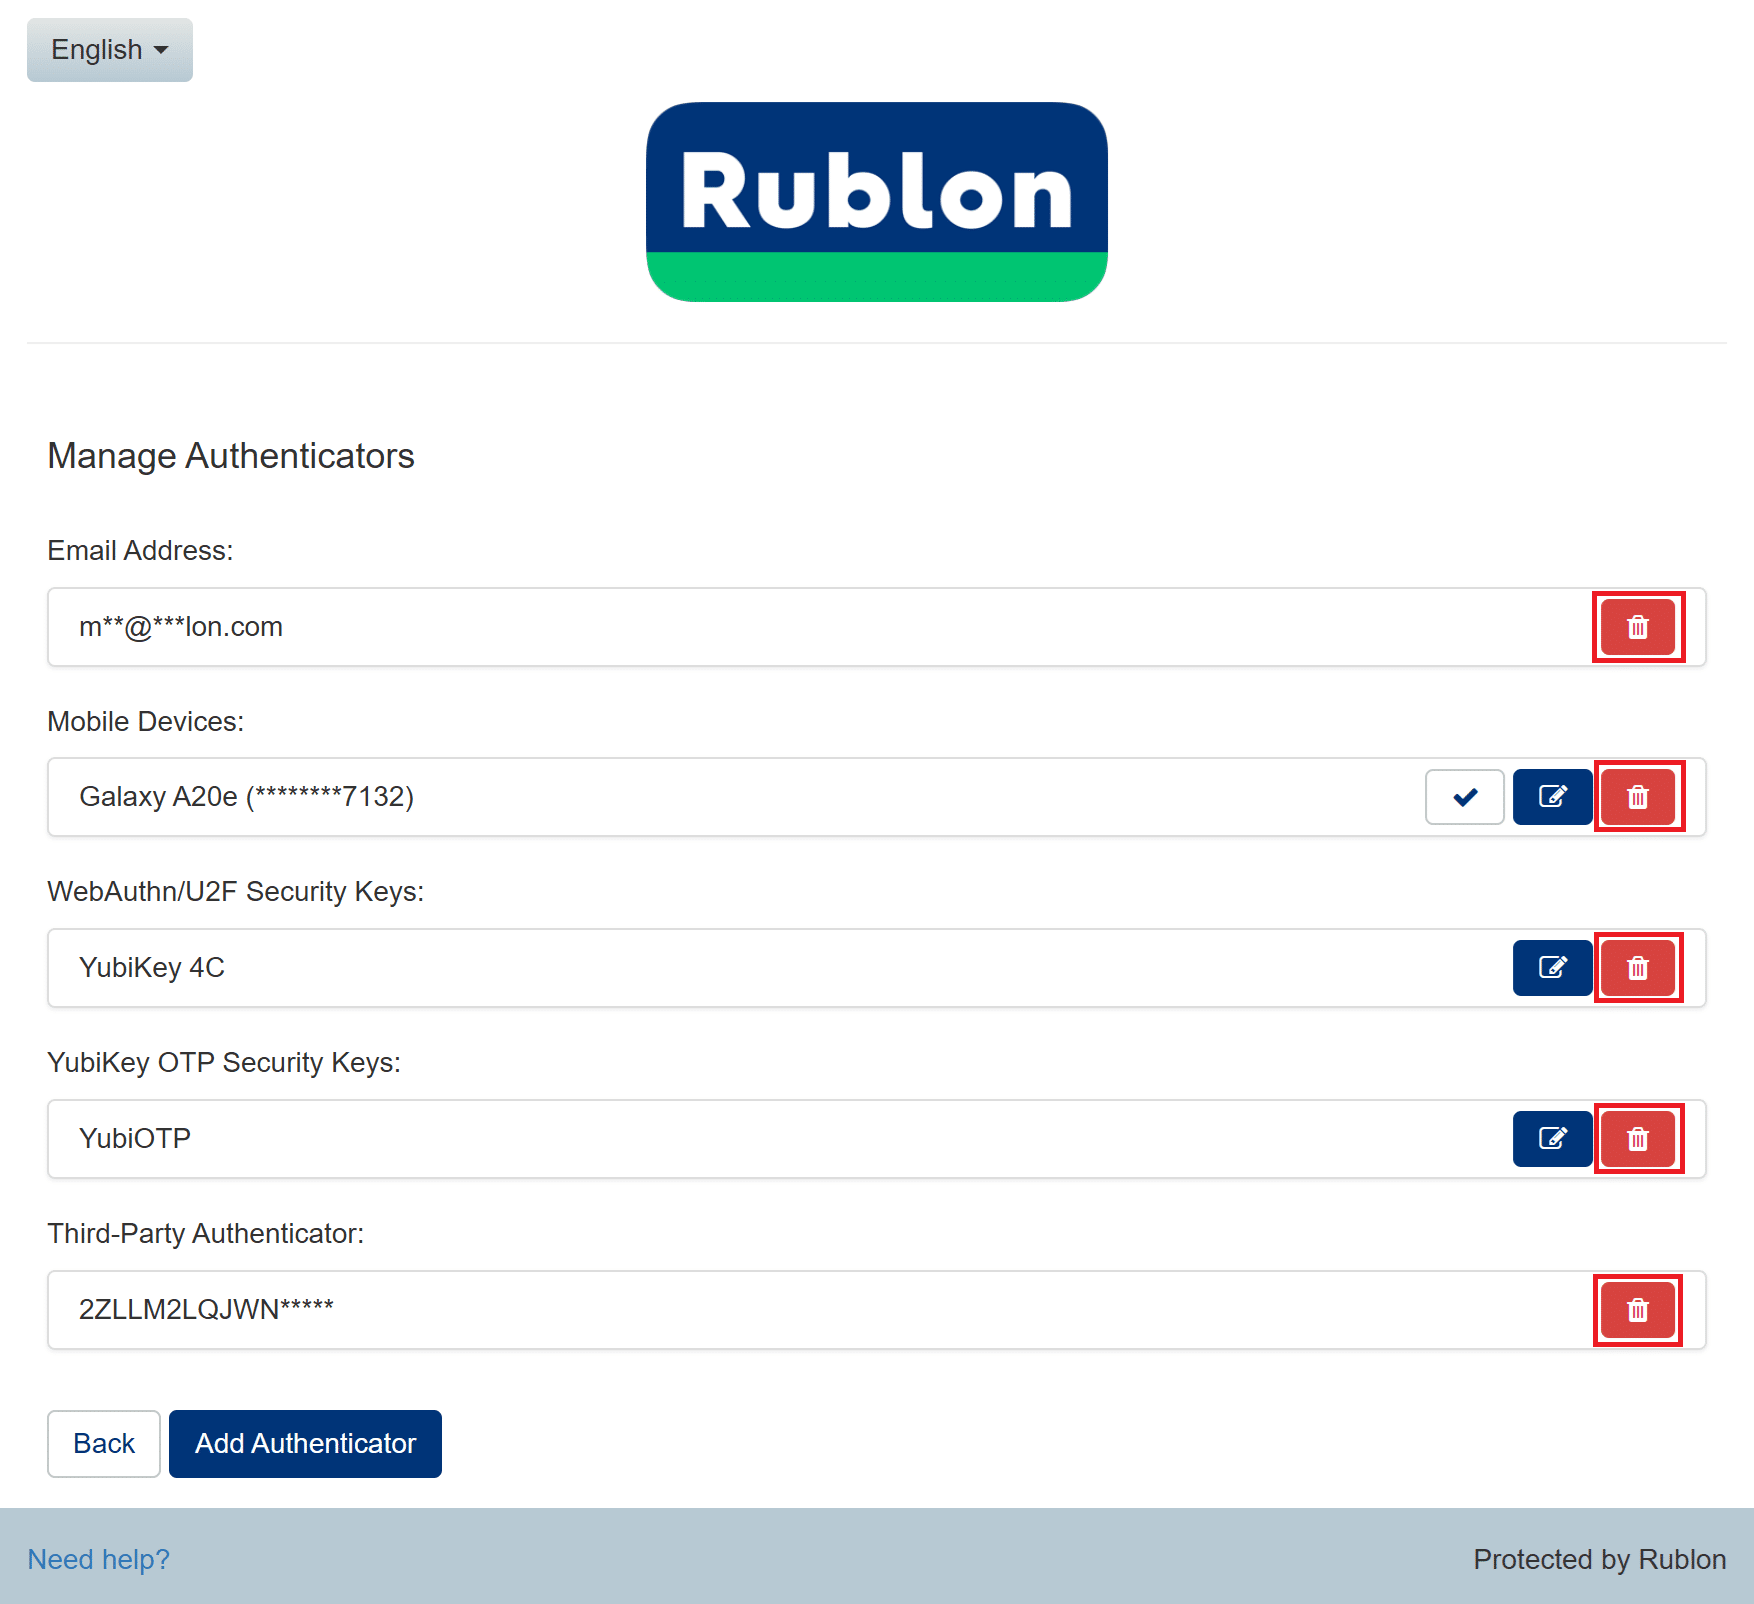1754x1604 pixels.
Task: Click the 2ZLLM2LQJWN authenticator entry text
Action: tap(206, 1310)
